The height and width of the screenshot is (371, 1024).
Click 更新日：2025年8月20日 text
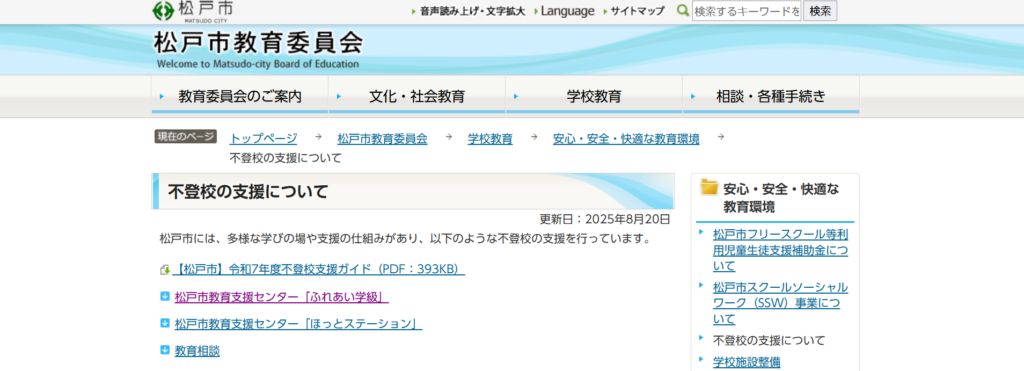point(605,219)
